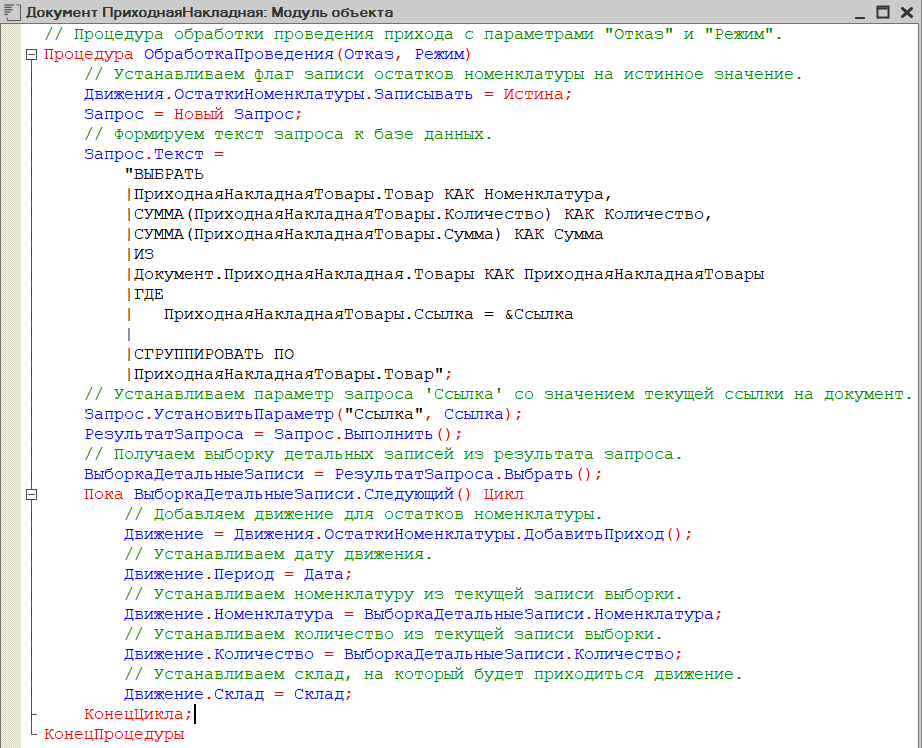Click the first comment about 'Процедура обработки проведения'

point(413,35)
